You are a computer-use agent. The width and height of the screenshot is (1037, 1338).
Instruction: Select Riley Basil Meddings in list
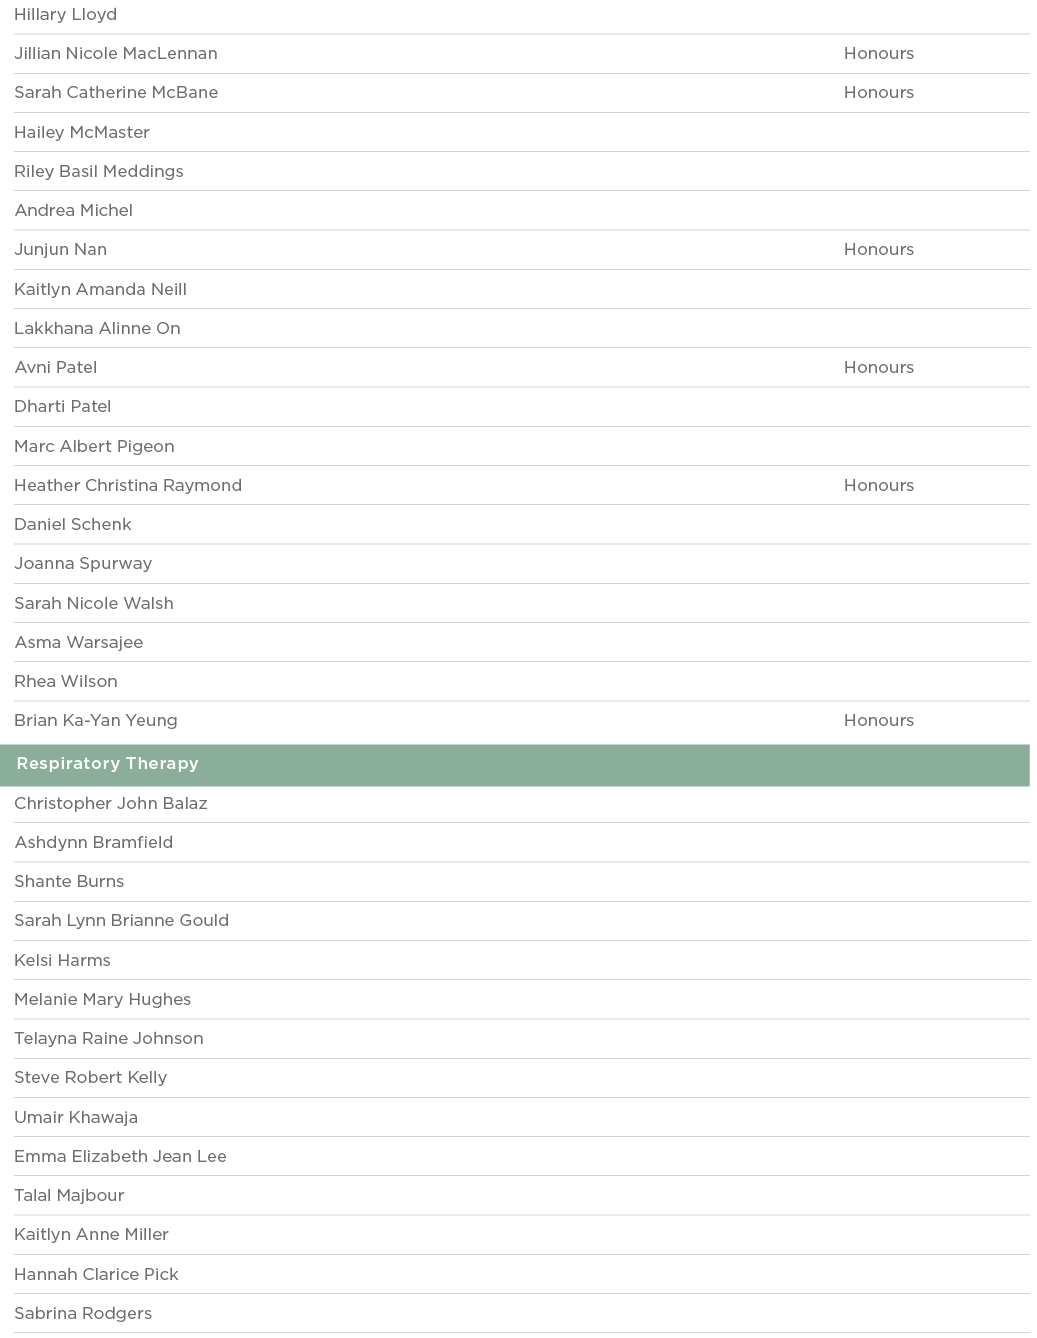click(x=98, y=172)
